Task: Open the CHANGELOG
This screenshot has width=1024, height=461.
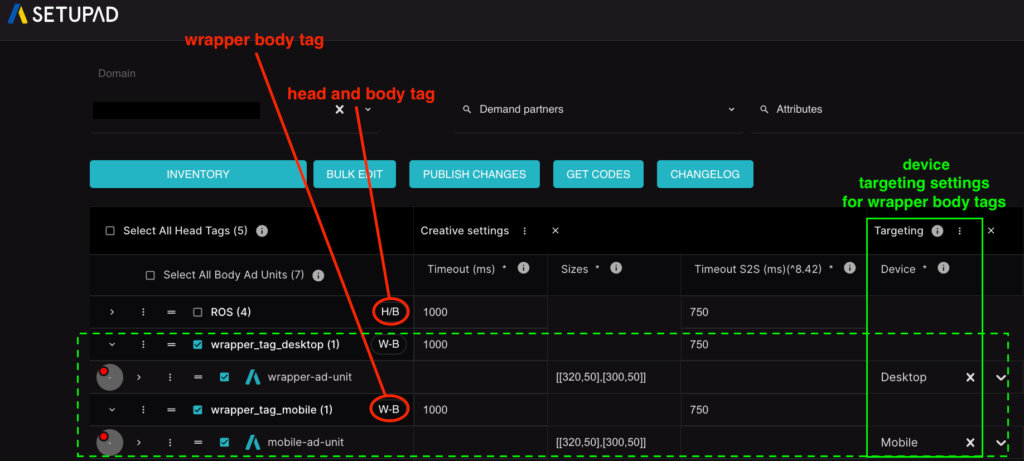Action: 705,174
